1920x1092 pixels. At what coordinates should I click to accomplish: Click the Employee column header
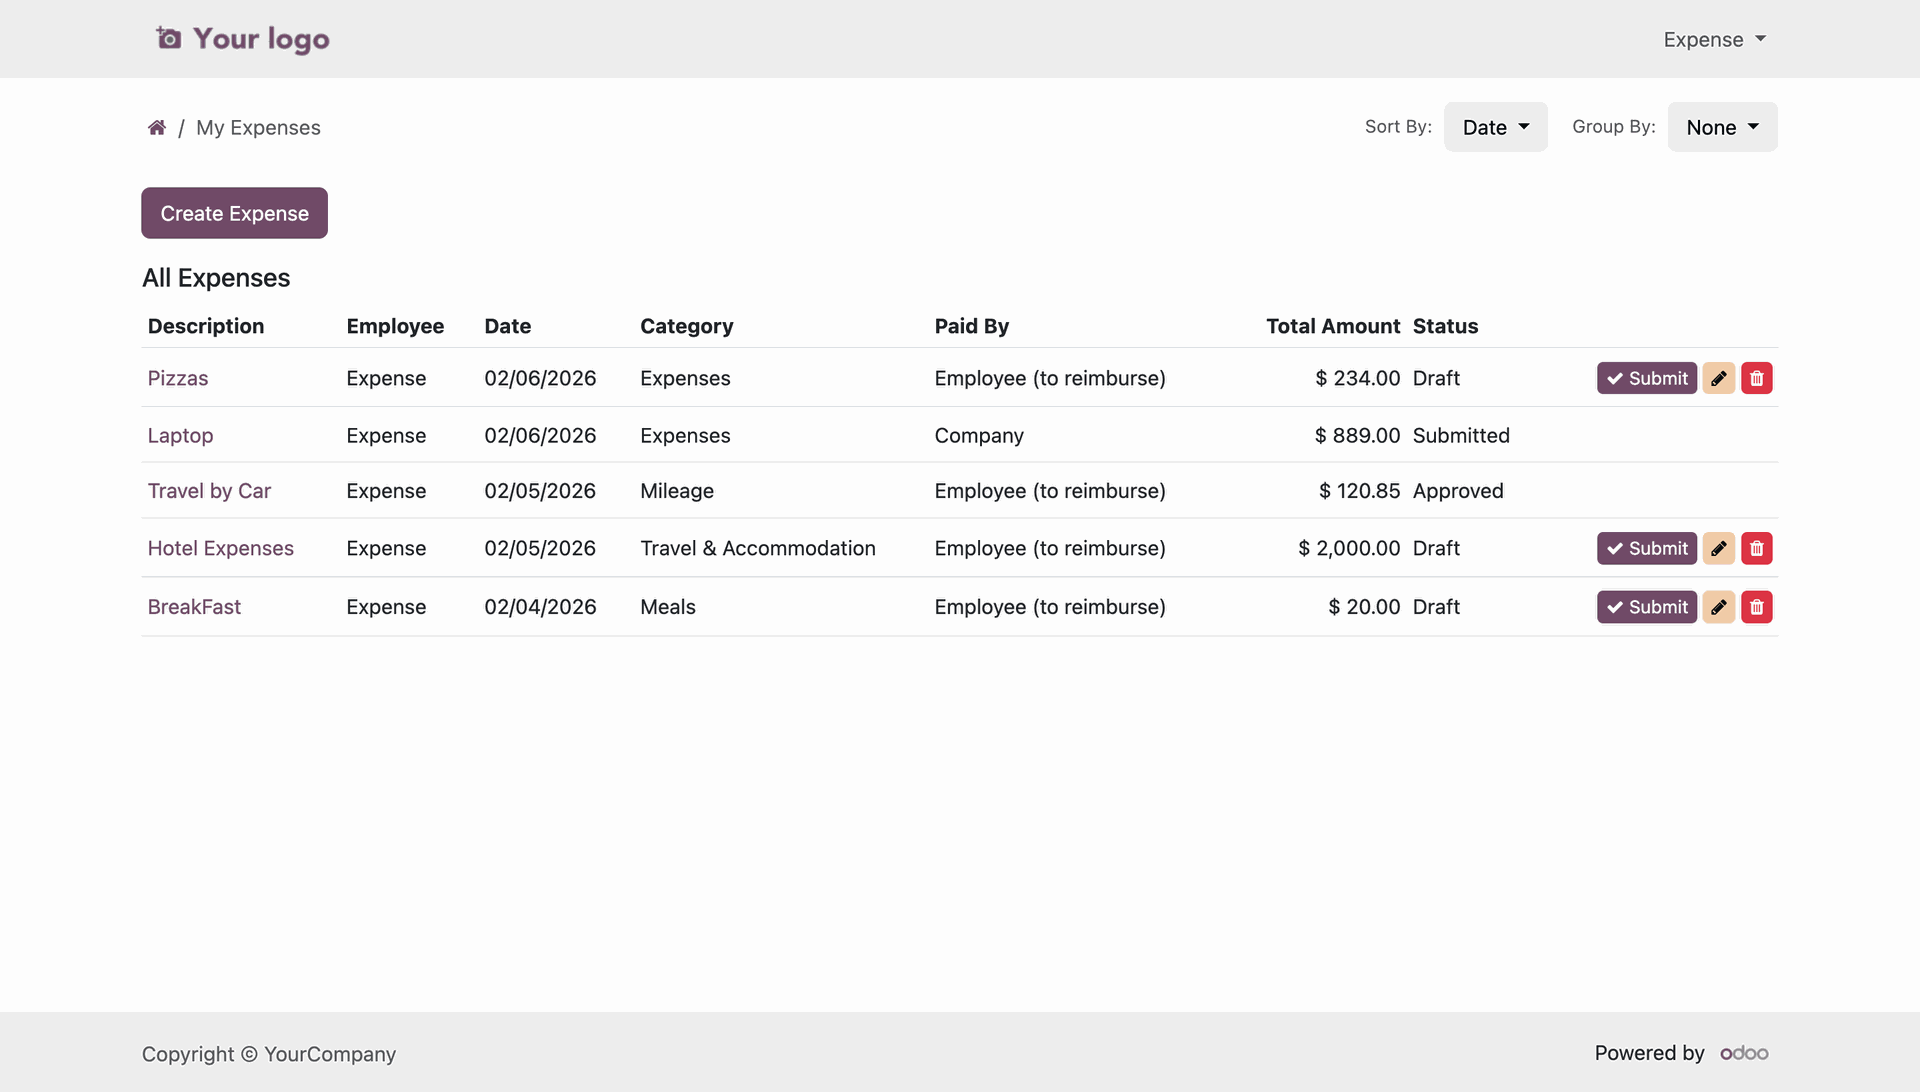(395, 326)
